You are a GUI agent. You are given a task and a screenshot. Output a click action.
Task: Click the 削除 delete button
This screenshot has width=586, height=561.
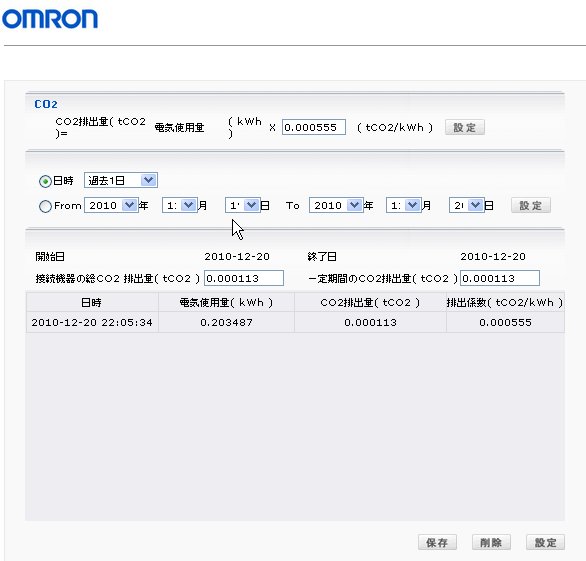click(491, 542)
